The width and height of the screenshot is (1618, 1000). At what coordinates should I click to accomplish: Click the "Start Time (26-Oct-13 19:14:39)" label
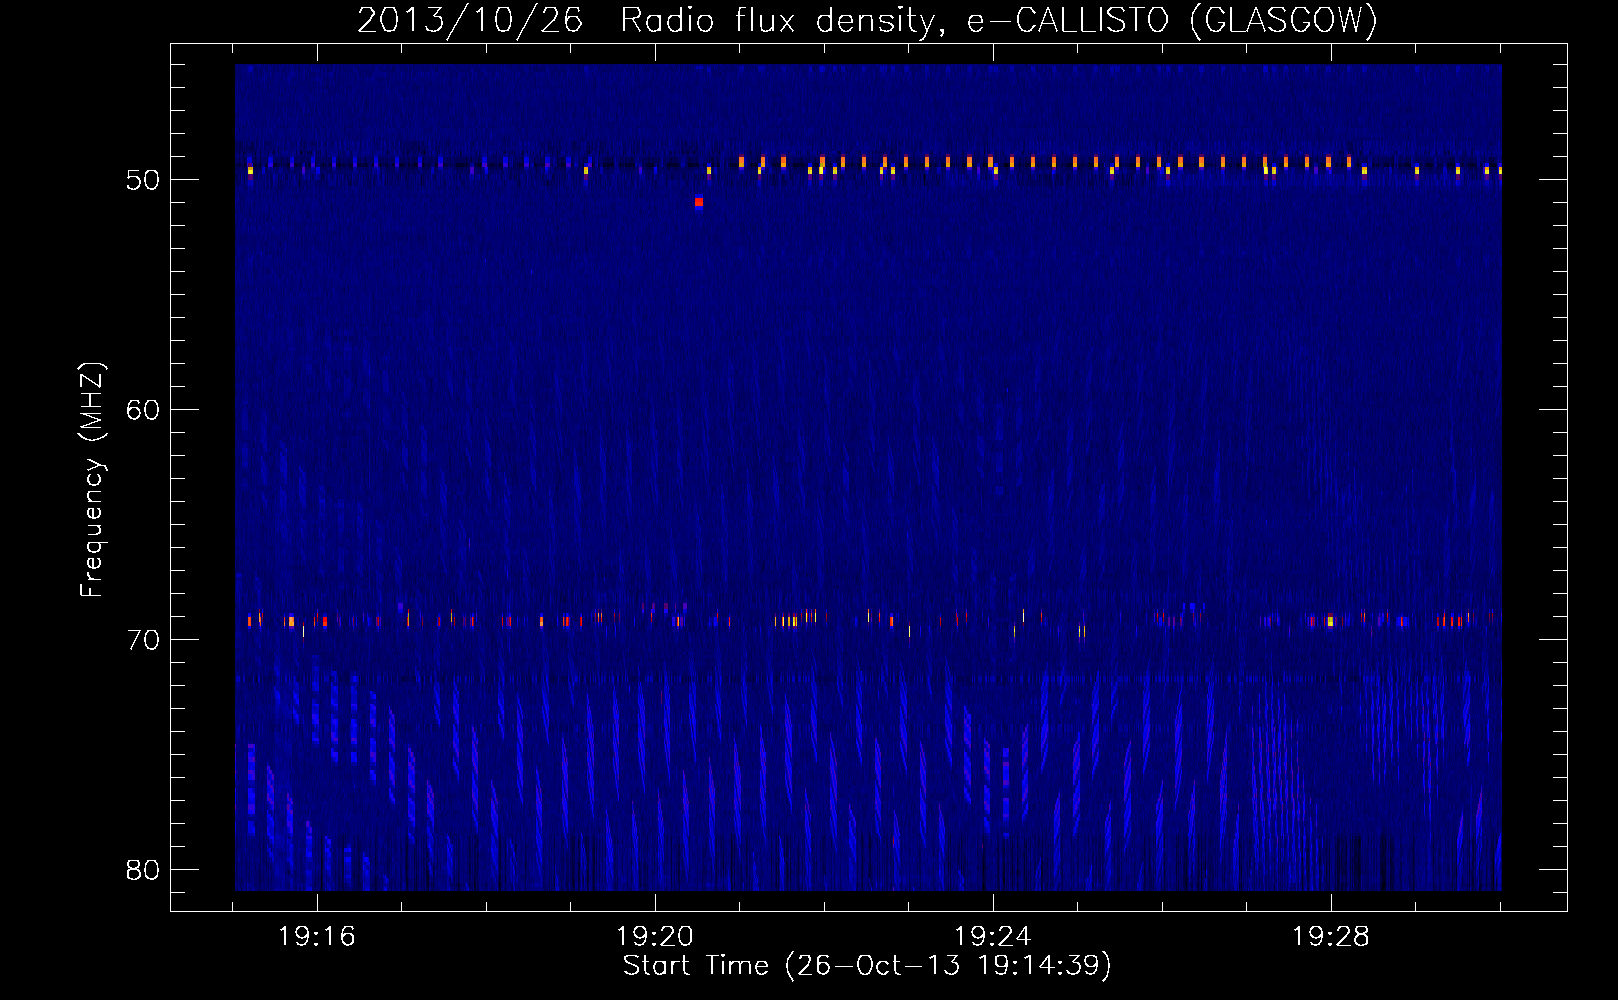[x=867, y=965]
